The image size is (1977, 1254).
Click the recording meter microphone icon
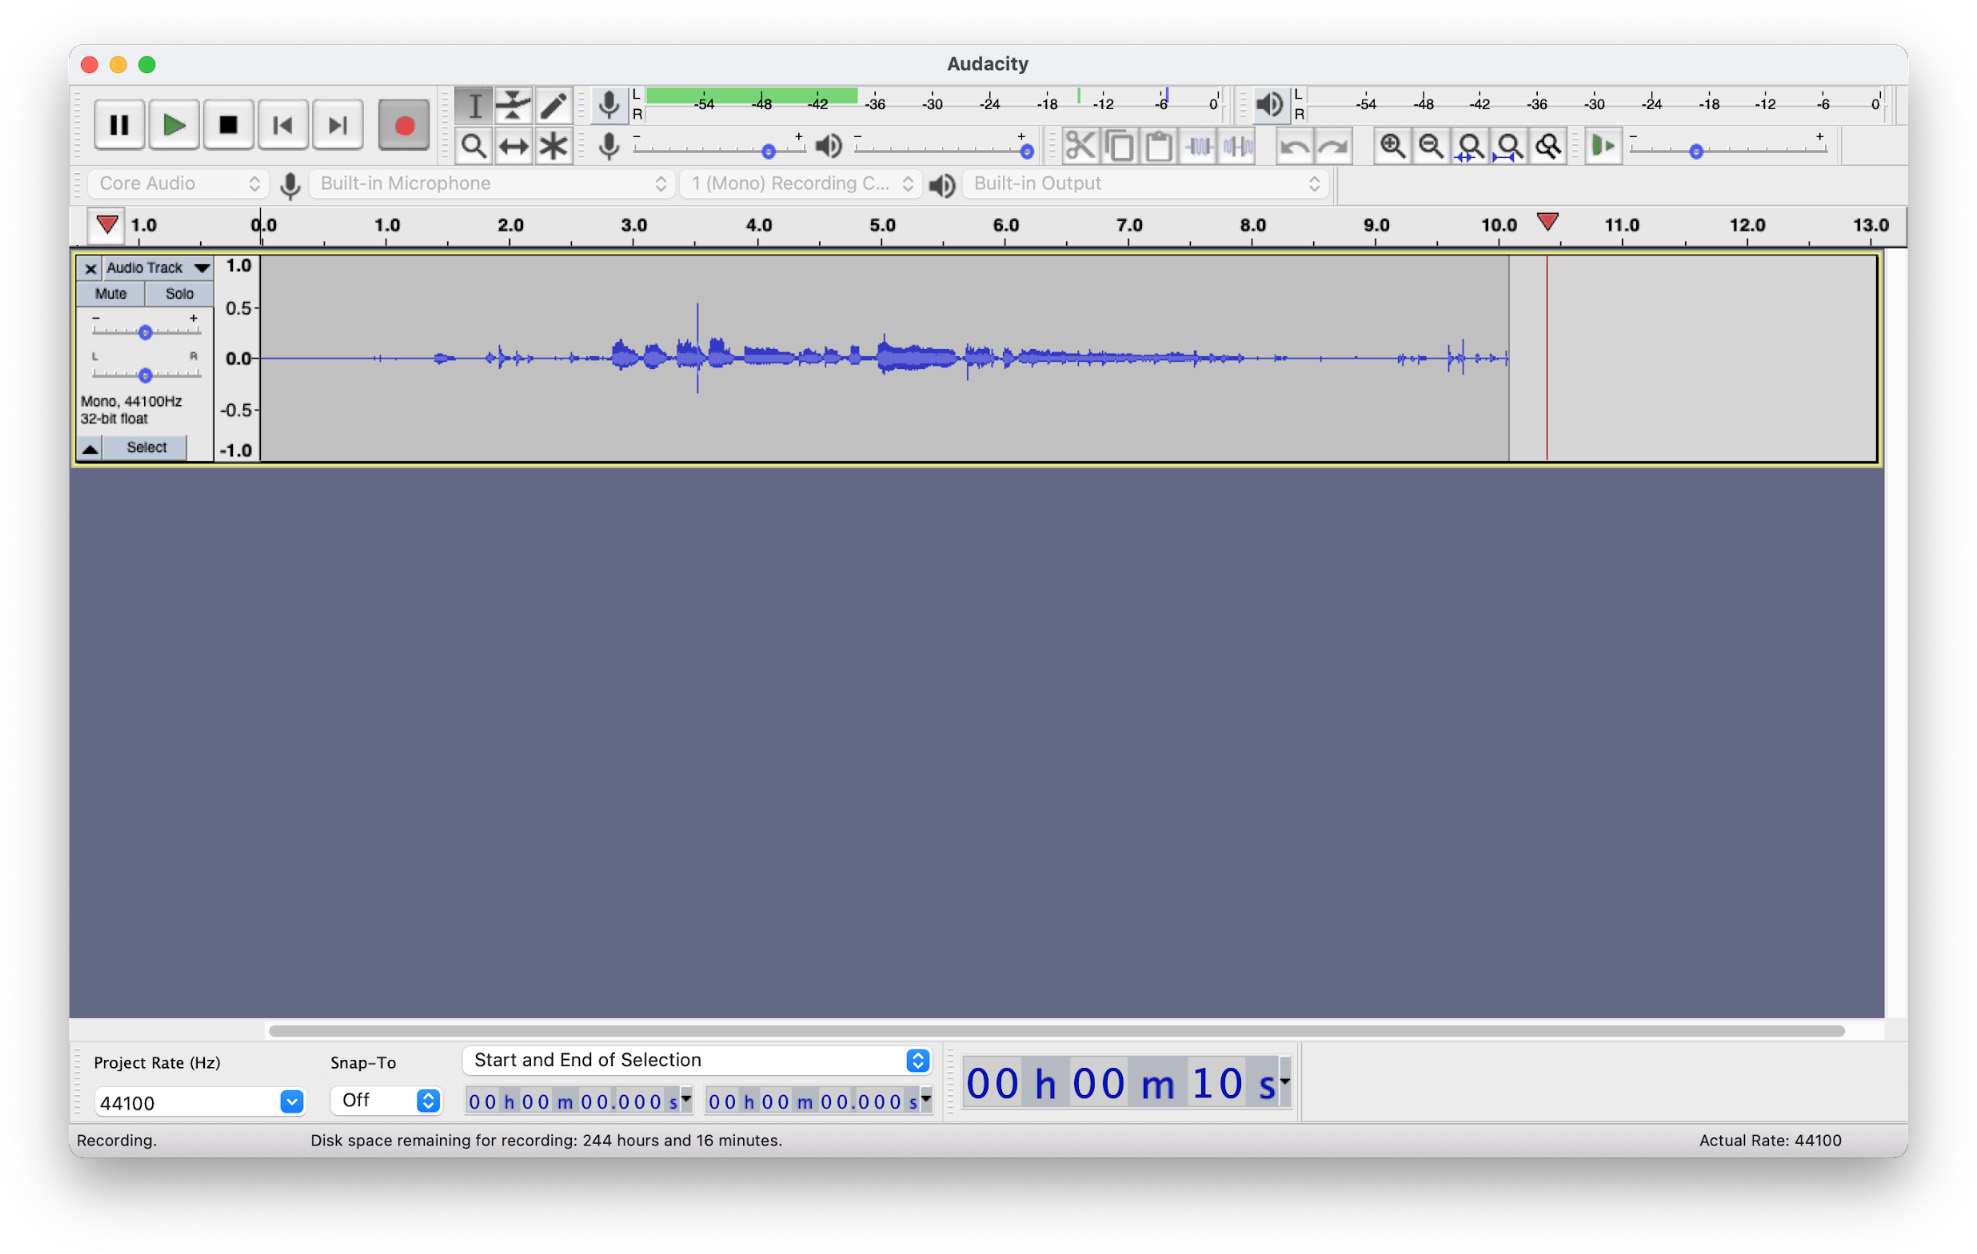pos(608,104)
